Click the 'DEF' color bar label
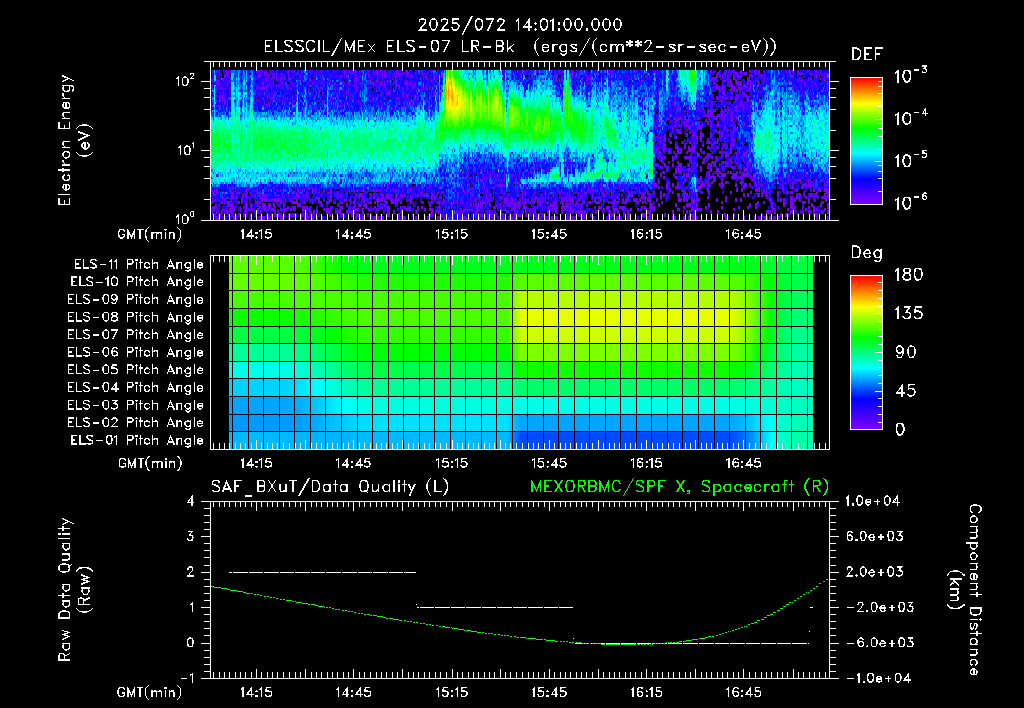1024x708 pixels. (867, 55)
